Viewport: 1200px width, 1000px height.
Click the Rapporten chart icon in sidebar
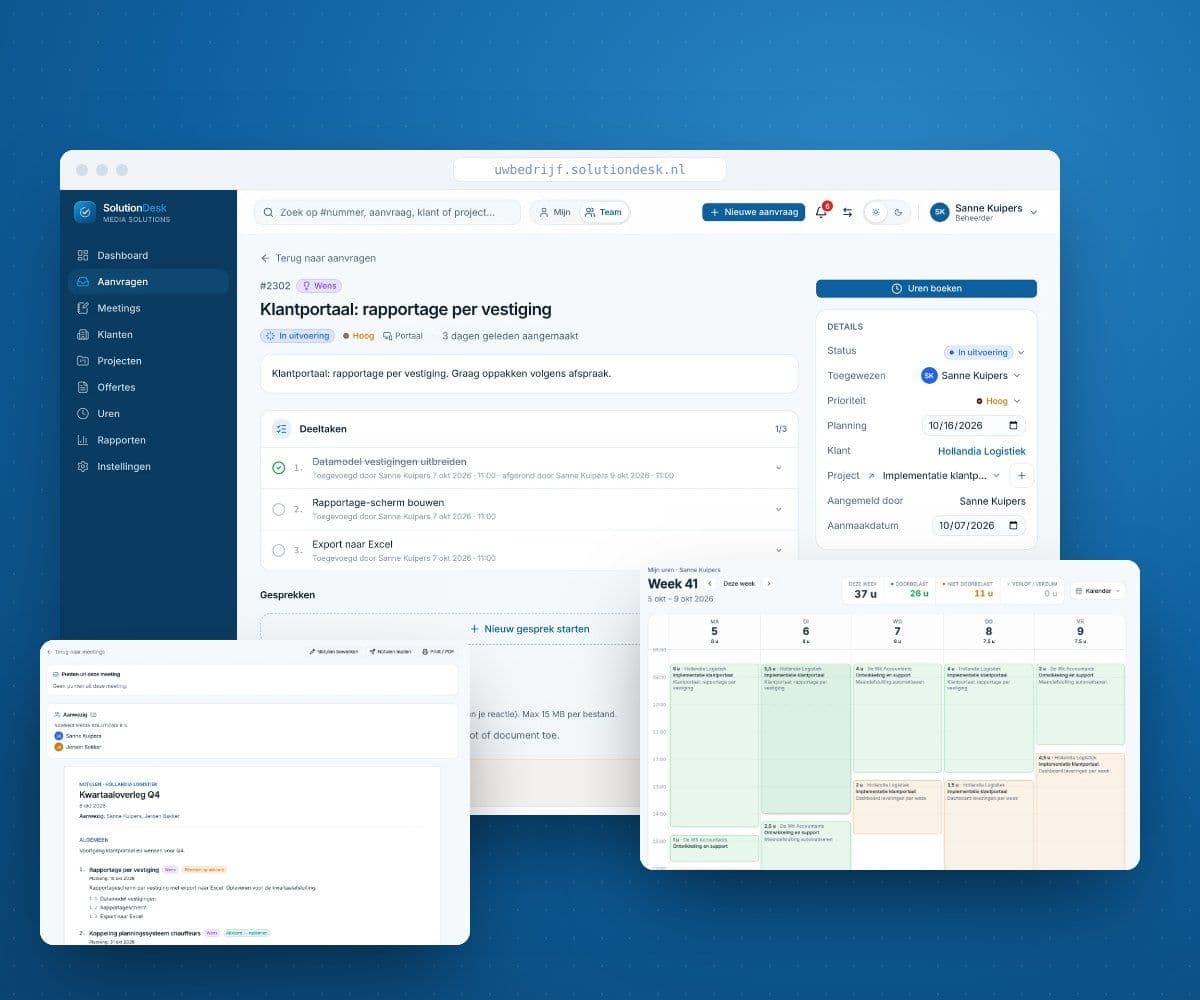[x=83, y=440]
